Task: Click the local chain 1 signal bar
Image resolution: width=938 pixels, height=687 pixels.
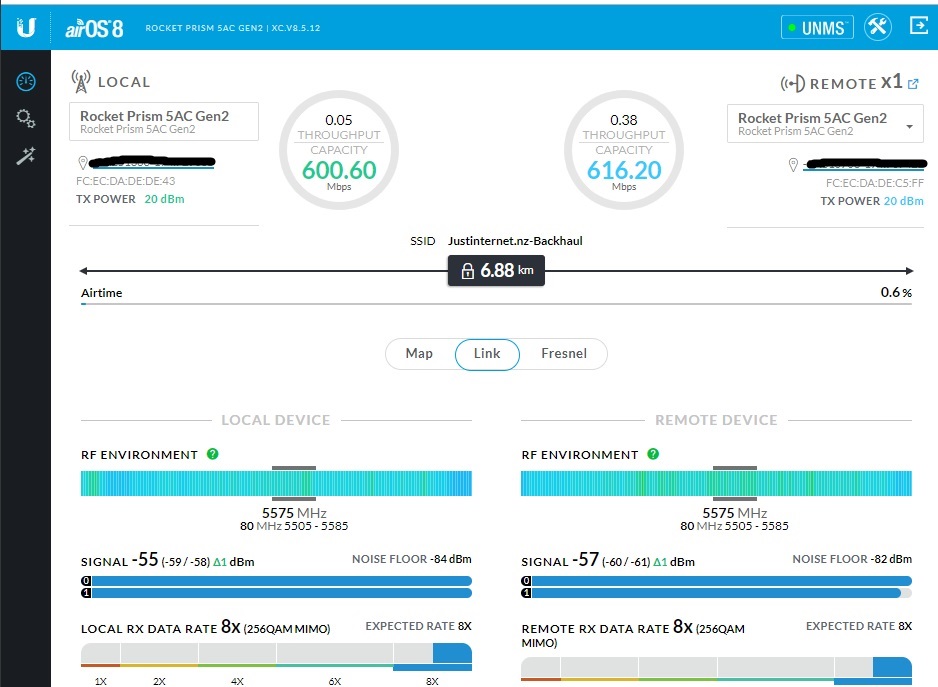Action: [276, 592]
